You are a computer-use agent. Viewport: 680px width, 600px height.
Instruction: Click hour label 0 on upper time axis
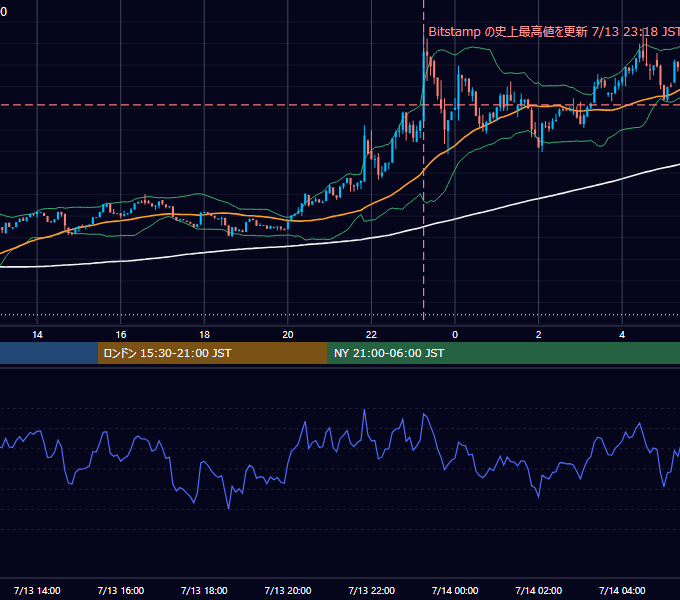[455, 335]
